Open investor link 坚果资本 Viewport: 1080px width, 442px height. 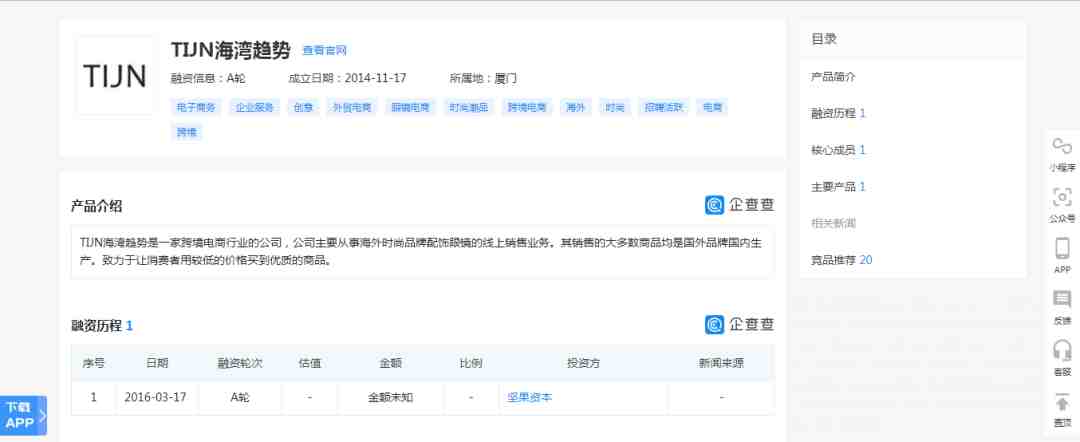click(x=529, y=397)
